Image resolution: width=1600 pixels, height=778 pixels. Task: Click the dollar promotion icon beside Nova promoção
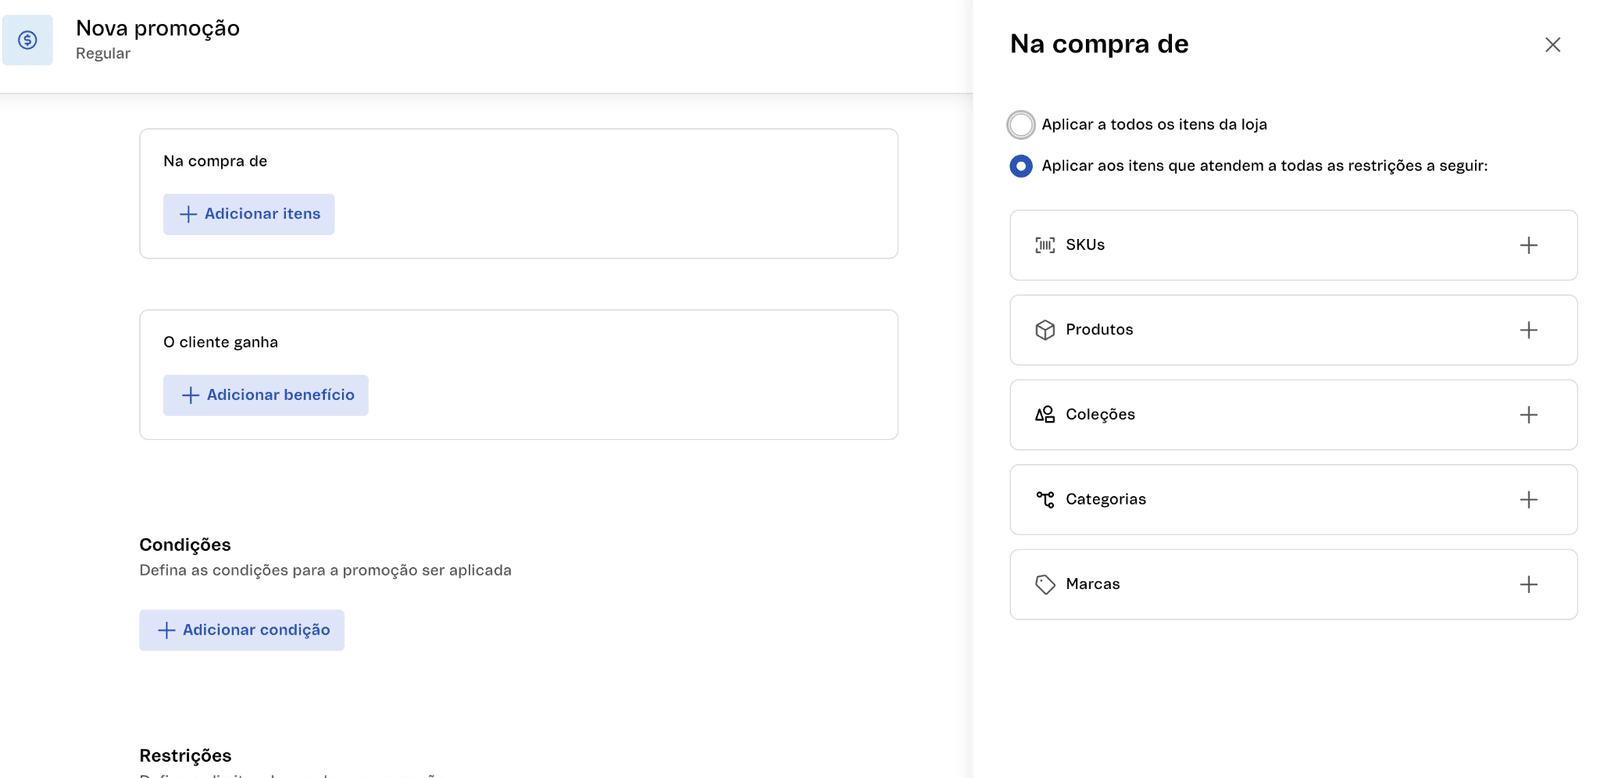point(27,40)
